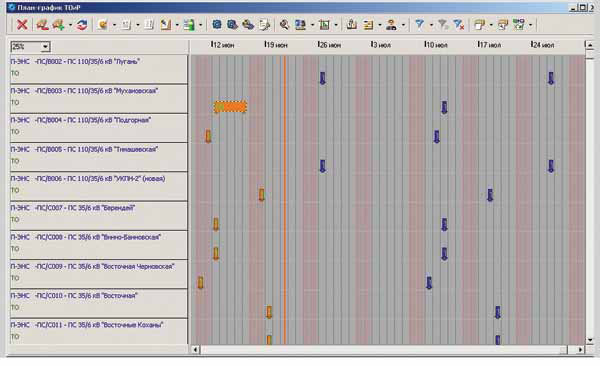
Task: Click the plain blue square object icon
Action: click(217, 25)
